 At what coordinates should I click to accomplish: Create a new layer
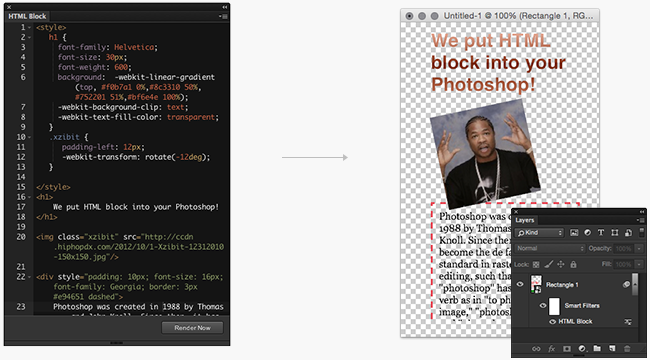pyautogui.click(x=612, y=349)
